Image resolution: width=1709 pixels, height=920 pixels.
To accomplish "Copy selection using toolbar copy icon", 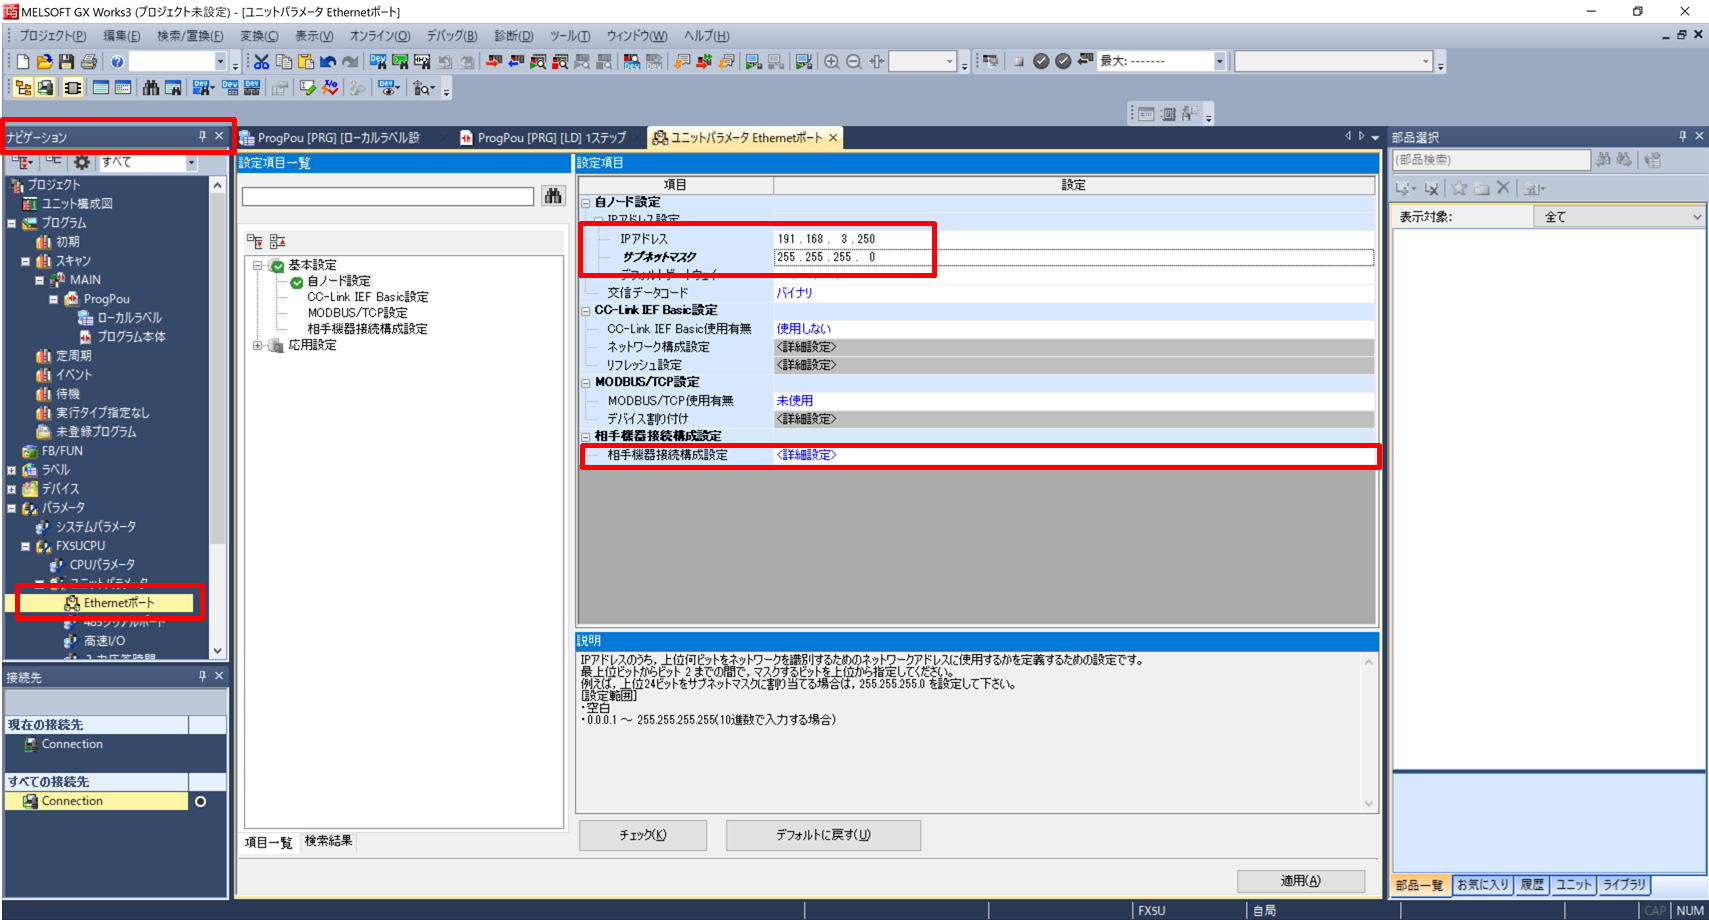I will (284, 62).
